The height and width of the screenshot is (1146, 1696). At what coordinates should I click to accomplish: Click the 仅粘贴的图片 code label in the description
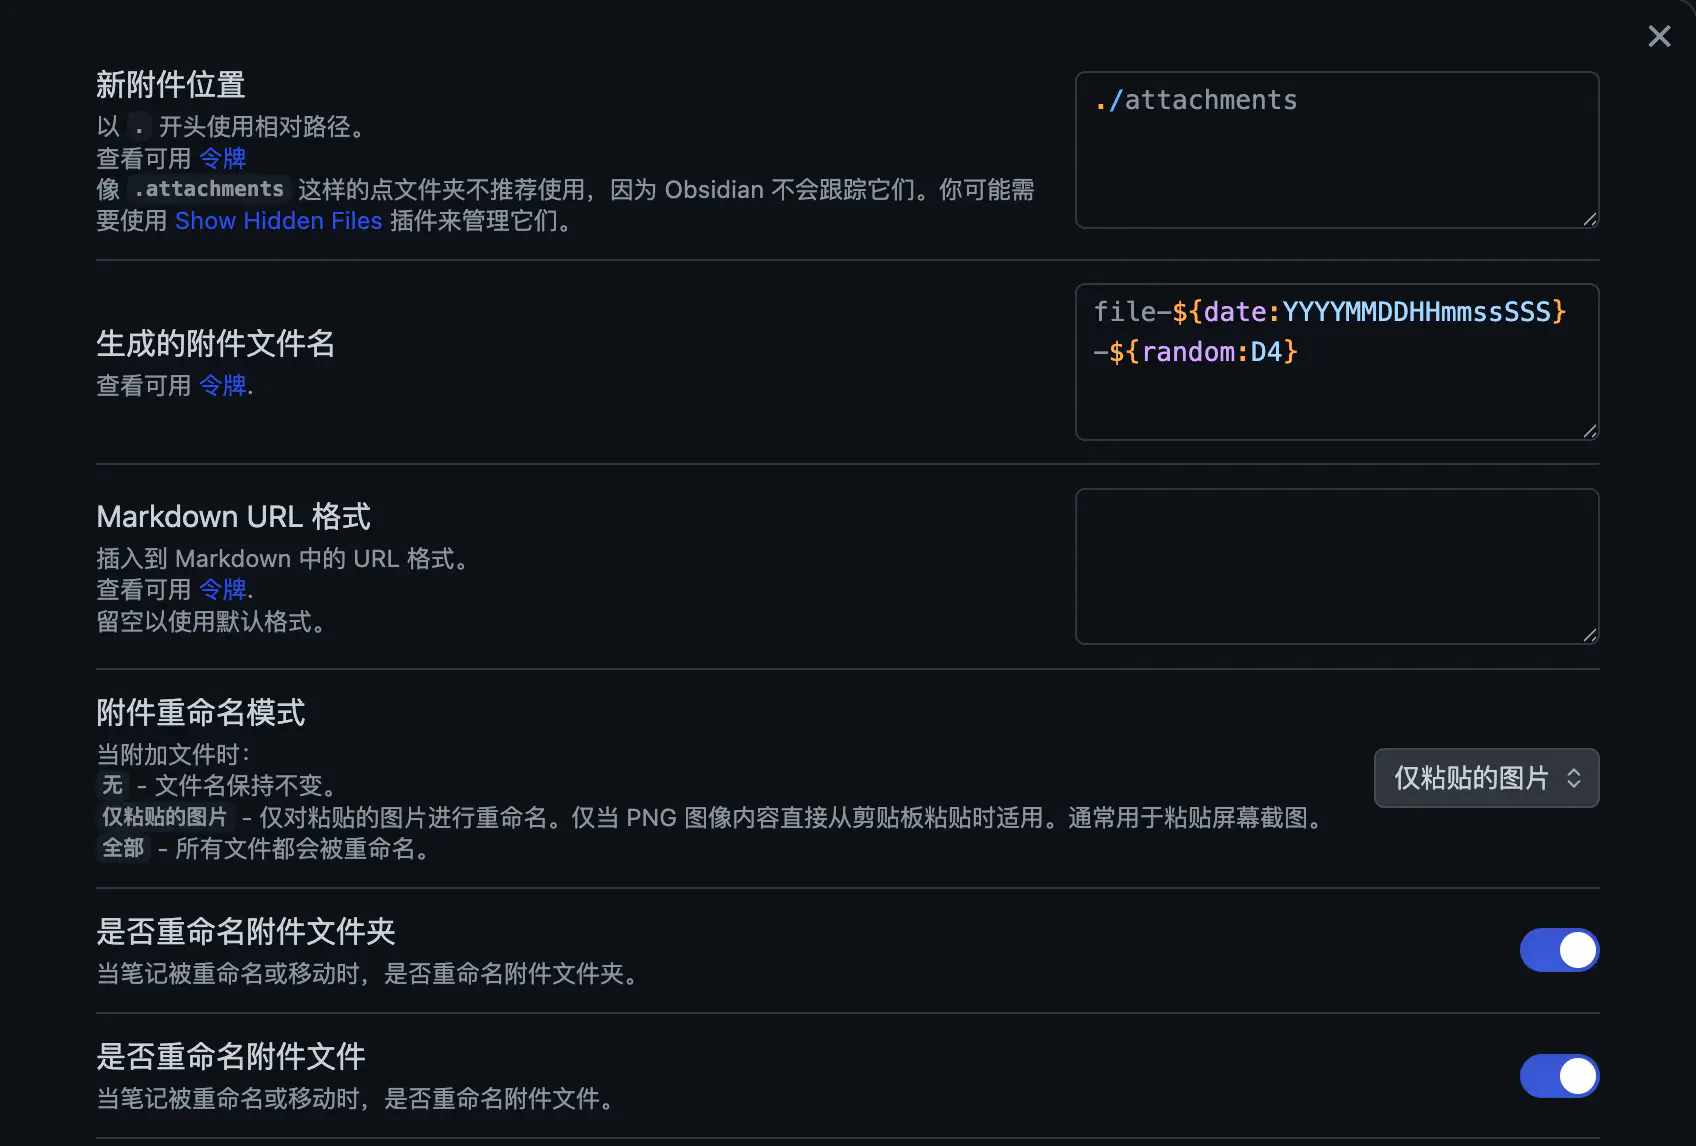tap(165, 817)
